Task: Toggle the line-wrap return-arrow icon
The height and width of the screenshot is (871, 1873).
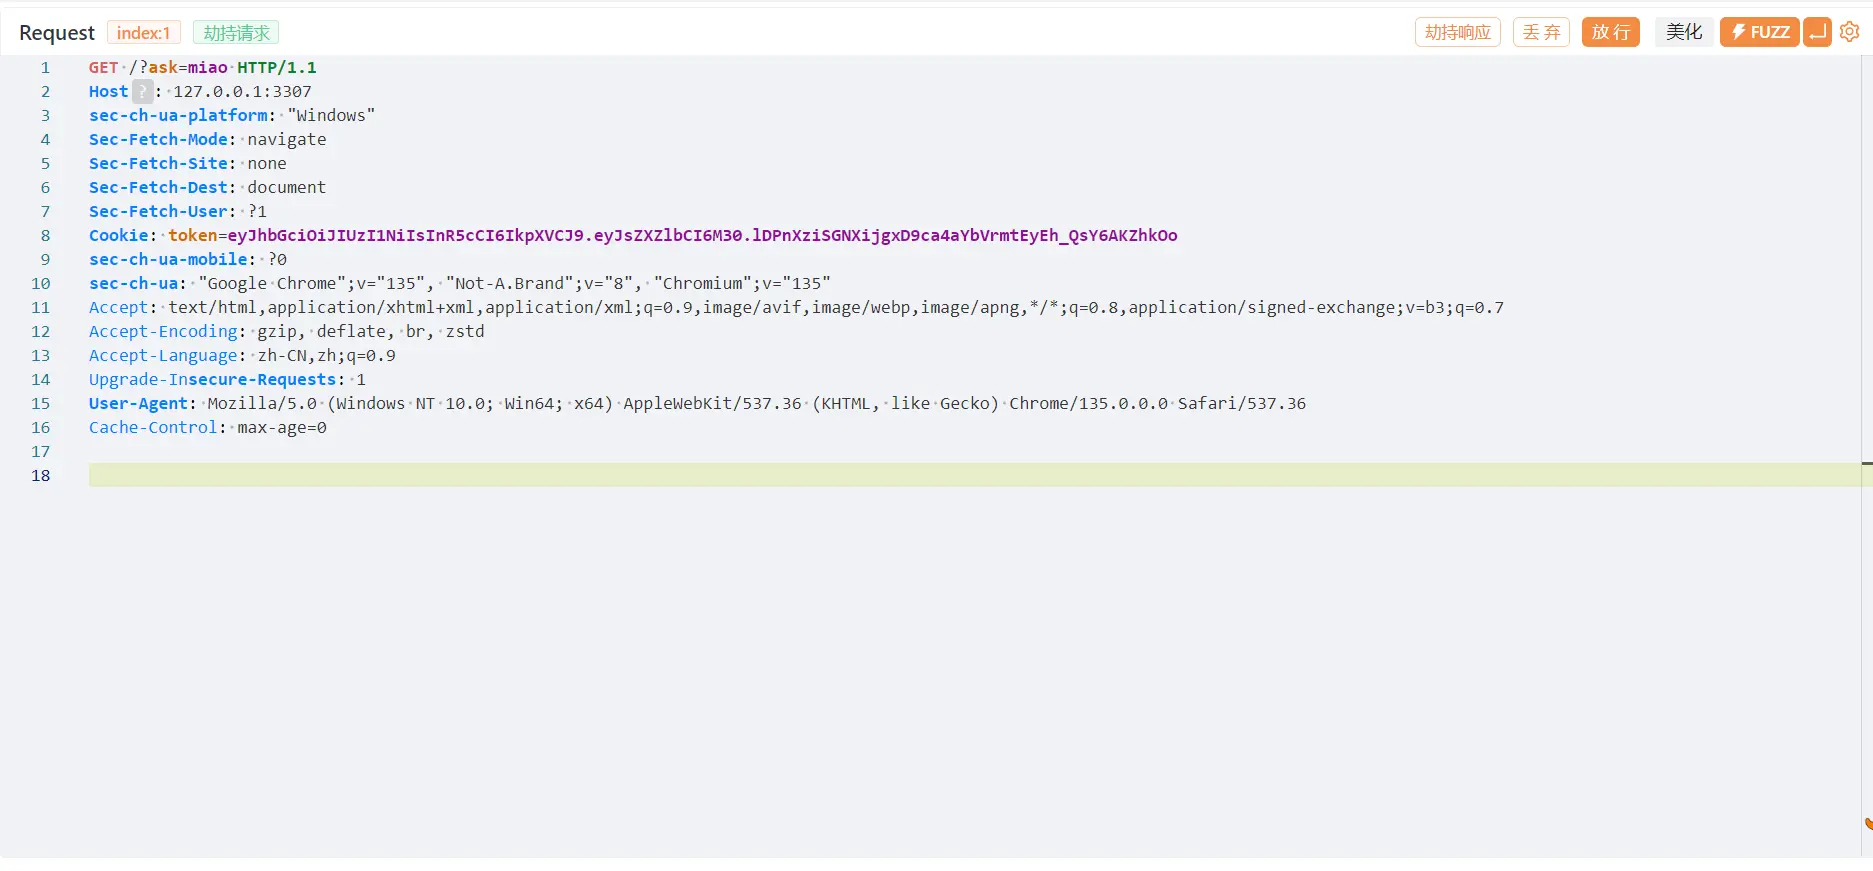Action: pos(1817,32)
